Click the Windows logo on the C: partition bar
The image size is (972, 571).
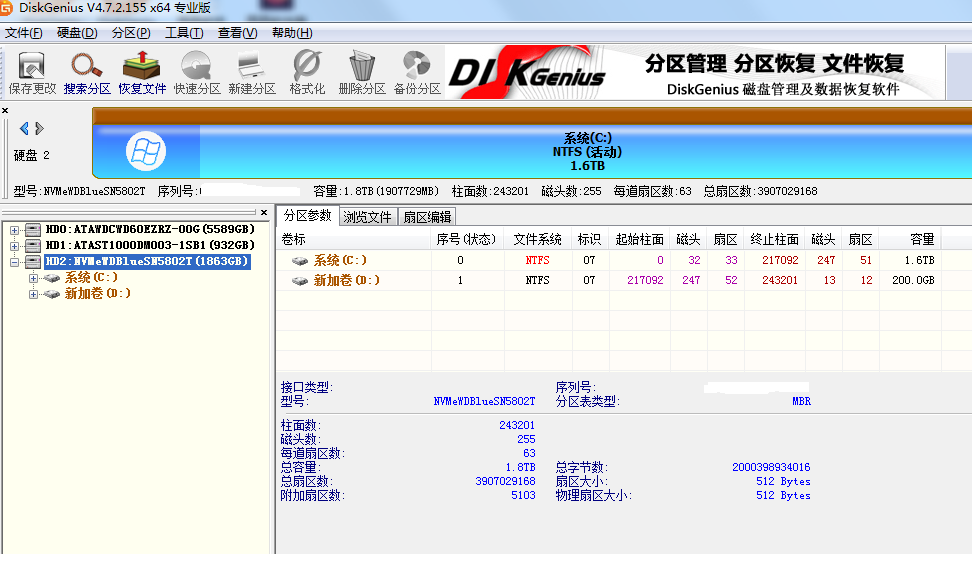(146, 151)
